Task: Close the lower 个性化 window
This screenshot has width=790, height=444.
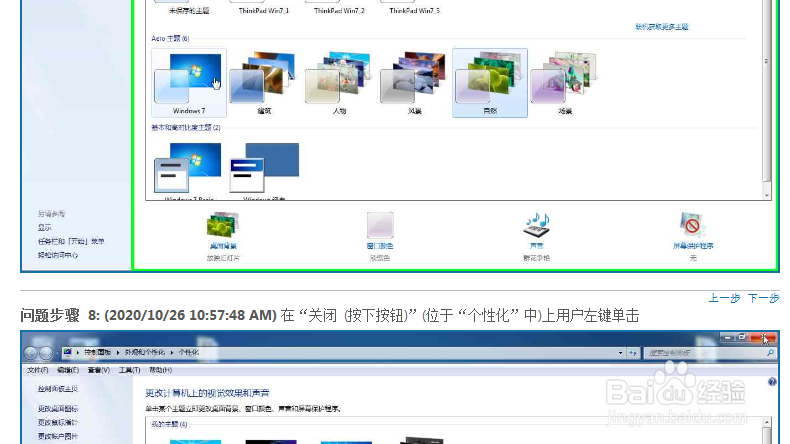Action: coord(763,337)
